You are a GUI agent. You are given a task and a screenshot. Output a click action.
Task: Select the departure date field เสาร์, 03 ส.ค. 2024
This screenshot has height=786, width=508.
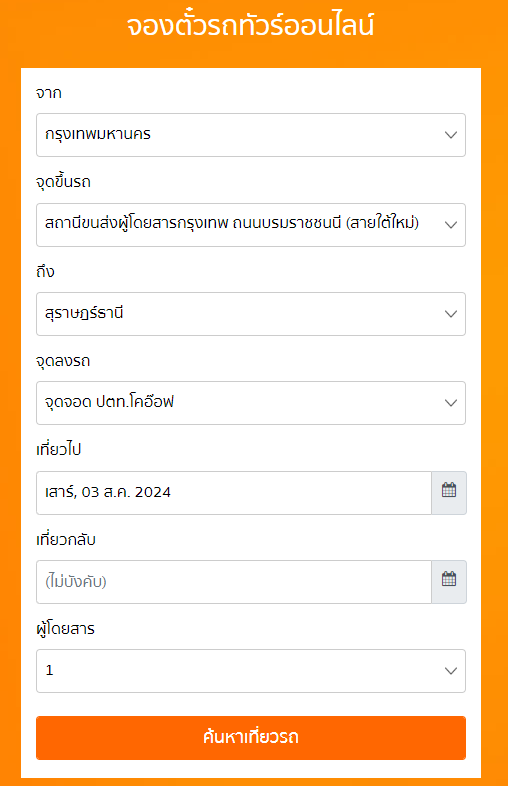point(234,492)
